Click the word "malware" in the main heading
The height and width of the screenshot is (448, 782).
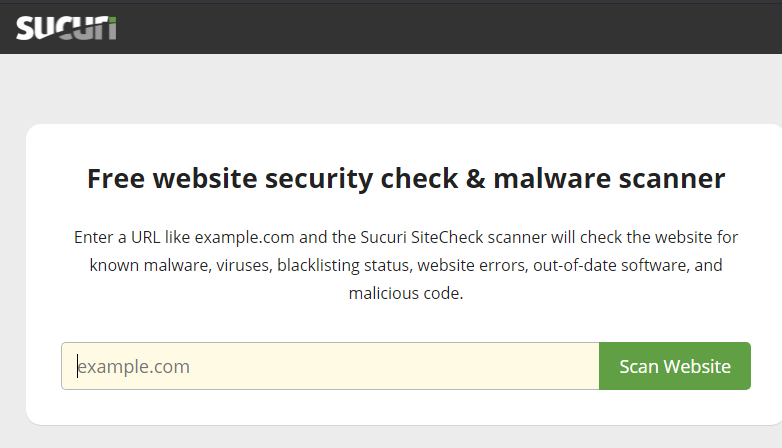(x=552, y=179)
